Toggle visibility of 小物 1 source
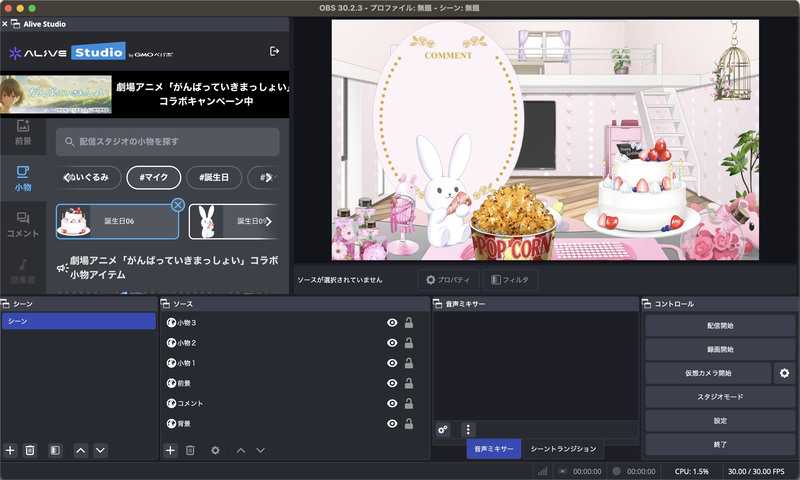This screenshot has height=480, width=800. tap(392, 363)
